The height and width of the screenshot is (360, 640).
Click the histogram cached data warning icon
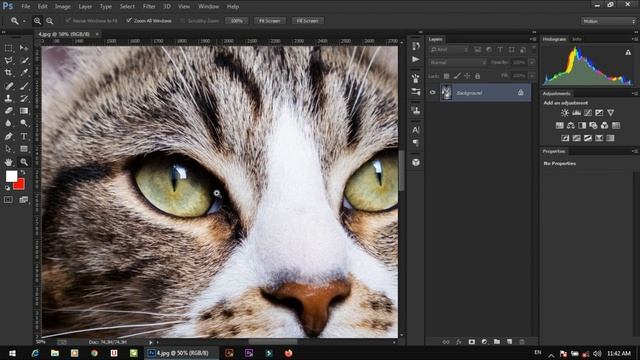click(628, 52)
